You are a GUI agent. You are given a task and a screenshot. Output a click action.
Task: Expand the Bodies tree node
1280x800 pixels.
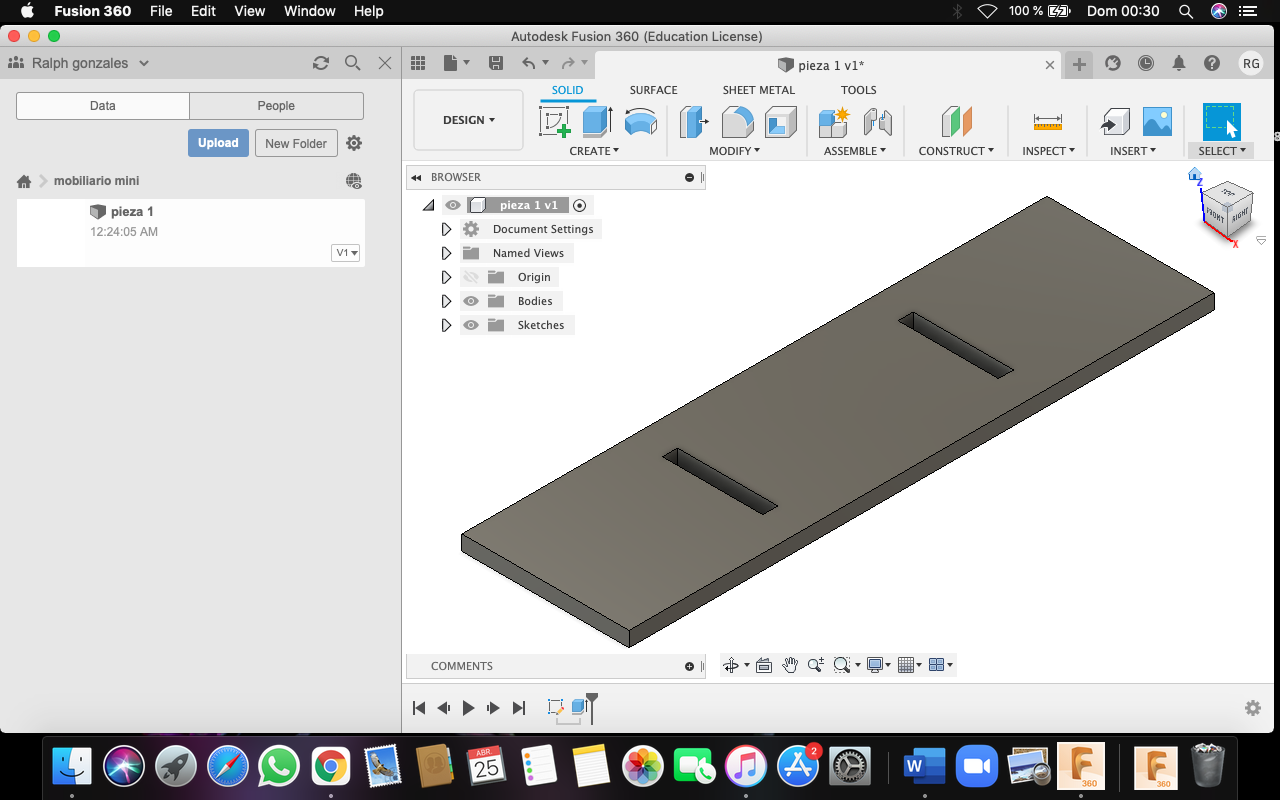[446, 301]
